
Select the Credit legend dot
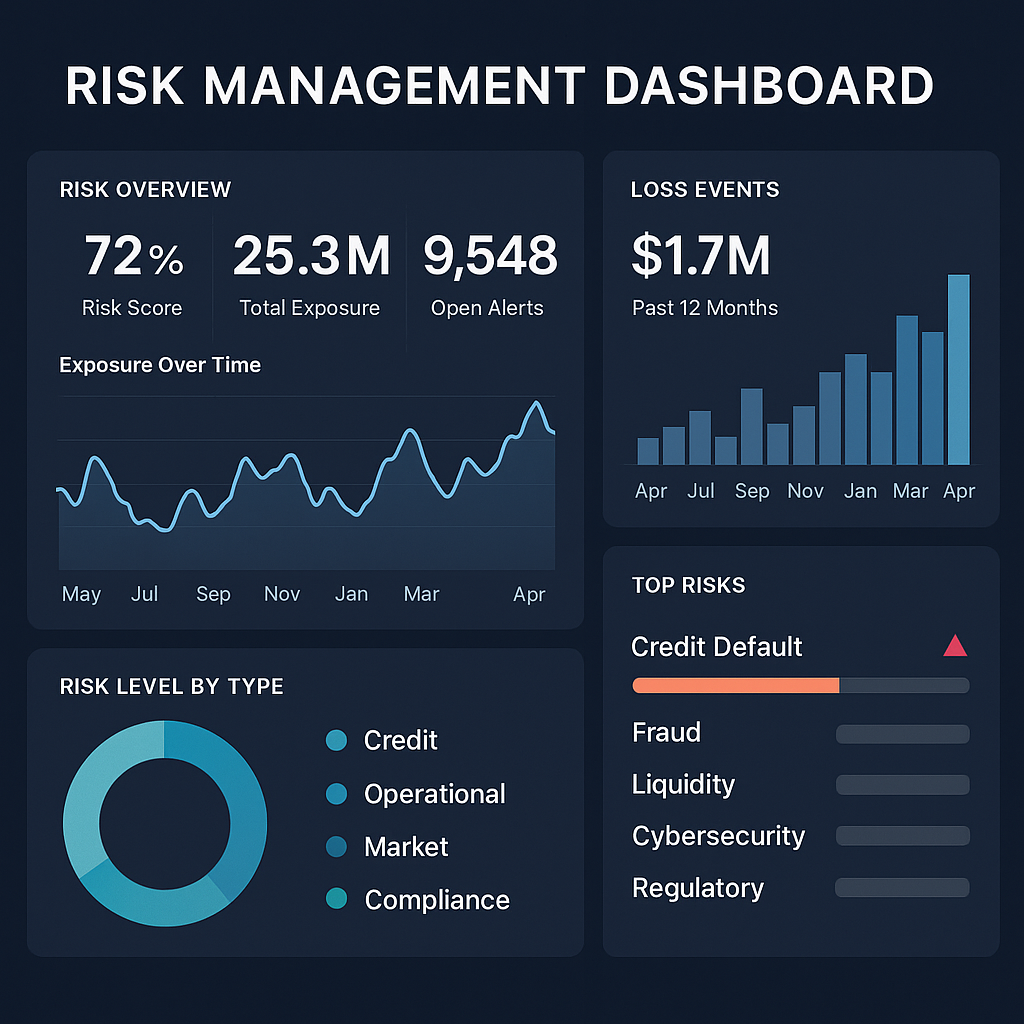point(336,741)
